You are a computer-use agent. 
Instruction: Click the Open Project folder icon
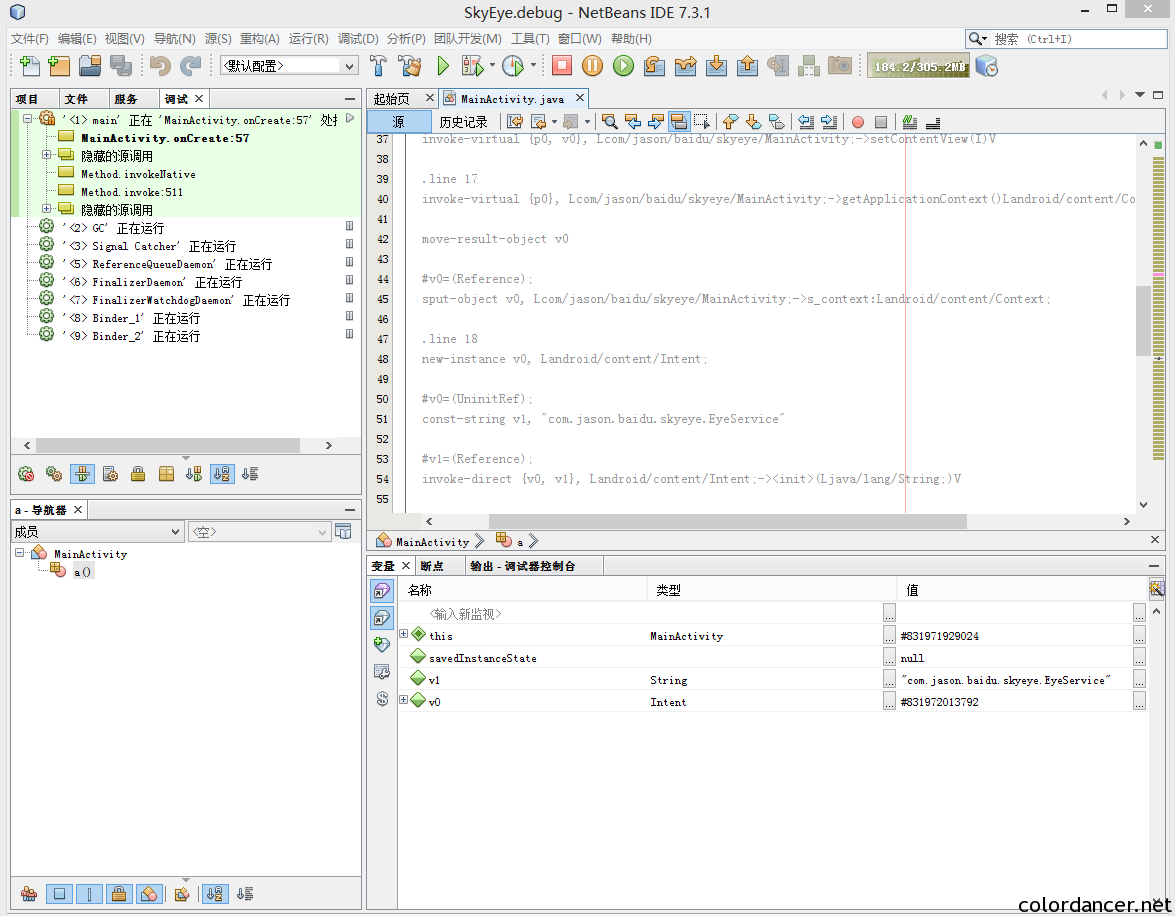[90, 66]
